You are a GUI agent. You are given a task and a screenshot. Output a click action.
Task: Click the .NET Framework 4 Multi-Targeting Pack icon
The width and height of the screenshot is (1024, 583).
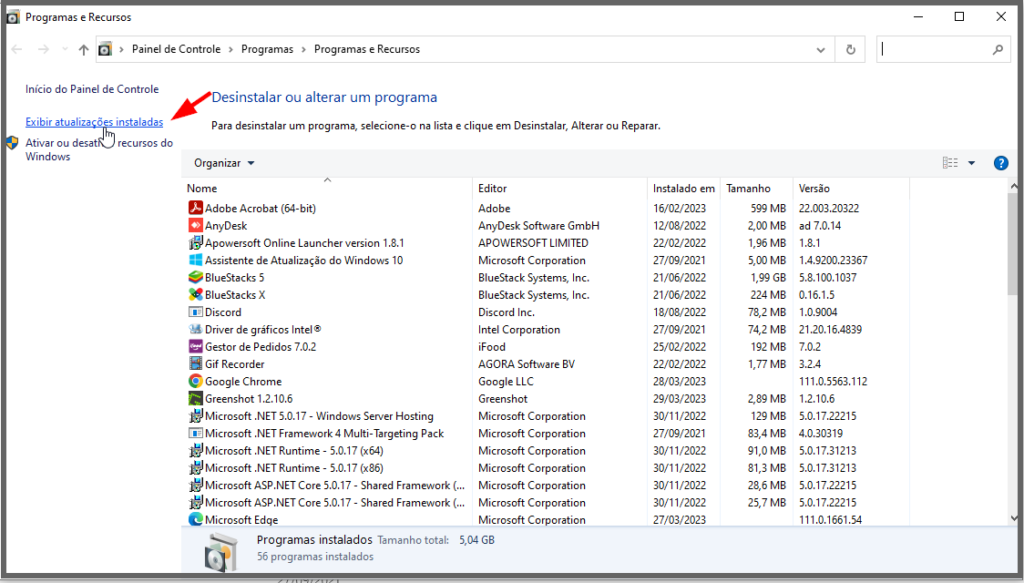point(195,433)
